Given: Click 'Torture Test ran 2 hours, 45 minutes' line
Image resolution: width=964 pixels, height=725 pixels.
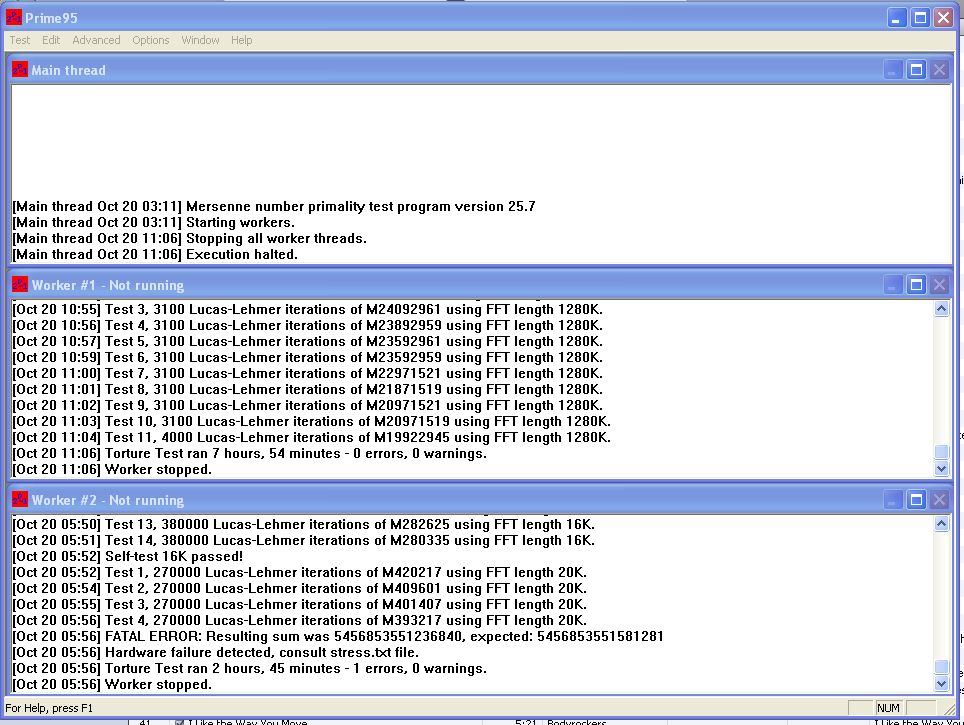Looking at the screenshot, I should point(250,668).
